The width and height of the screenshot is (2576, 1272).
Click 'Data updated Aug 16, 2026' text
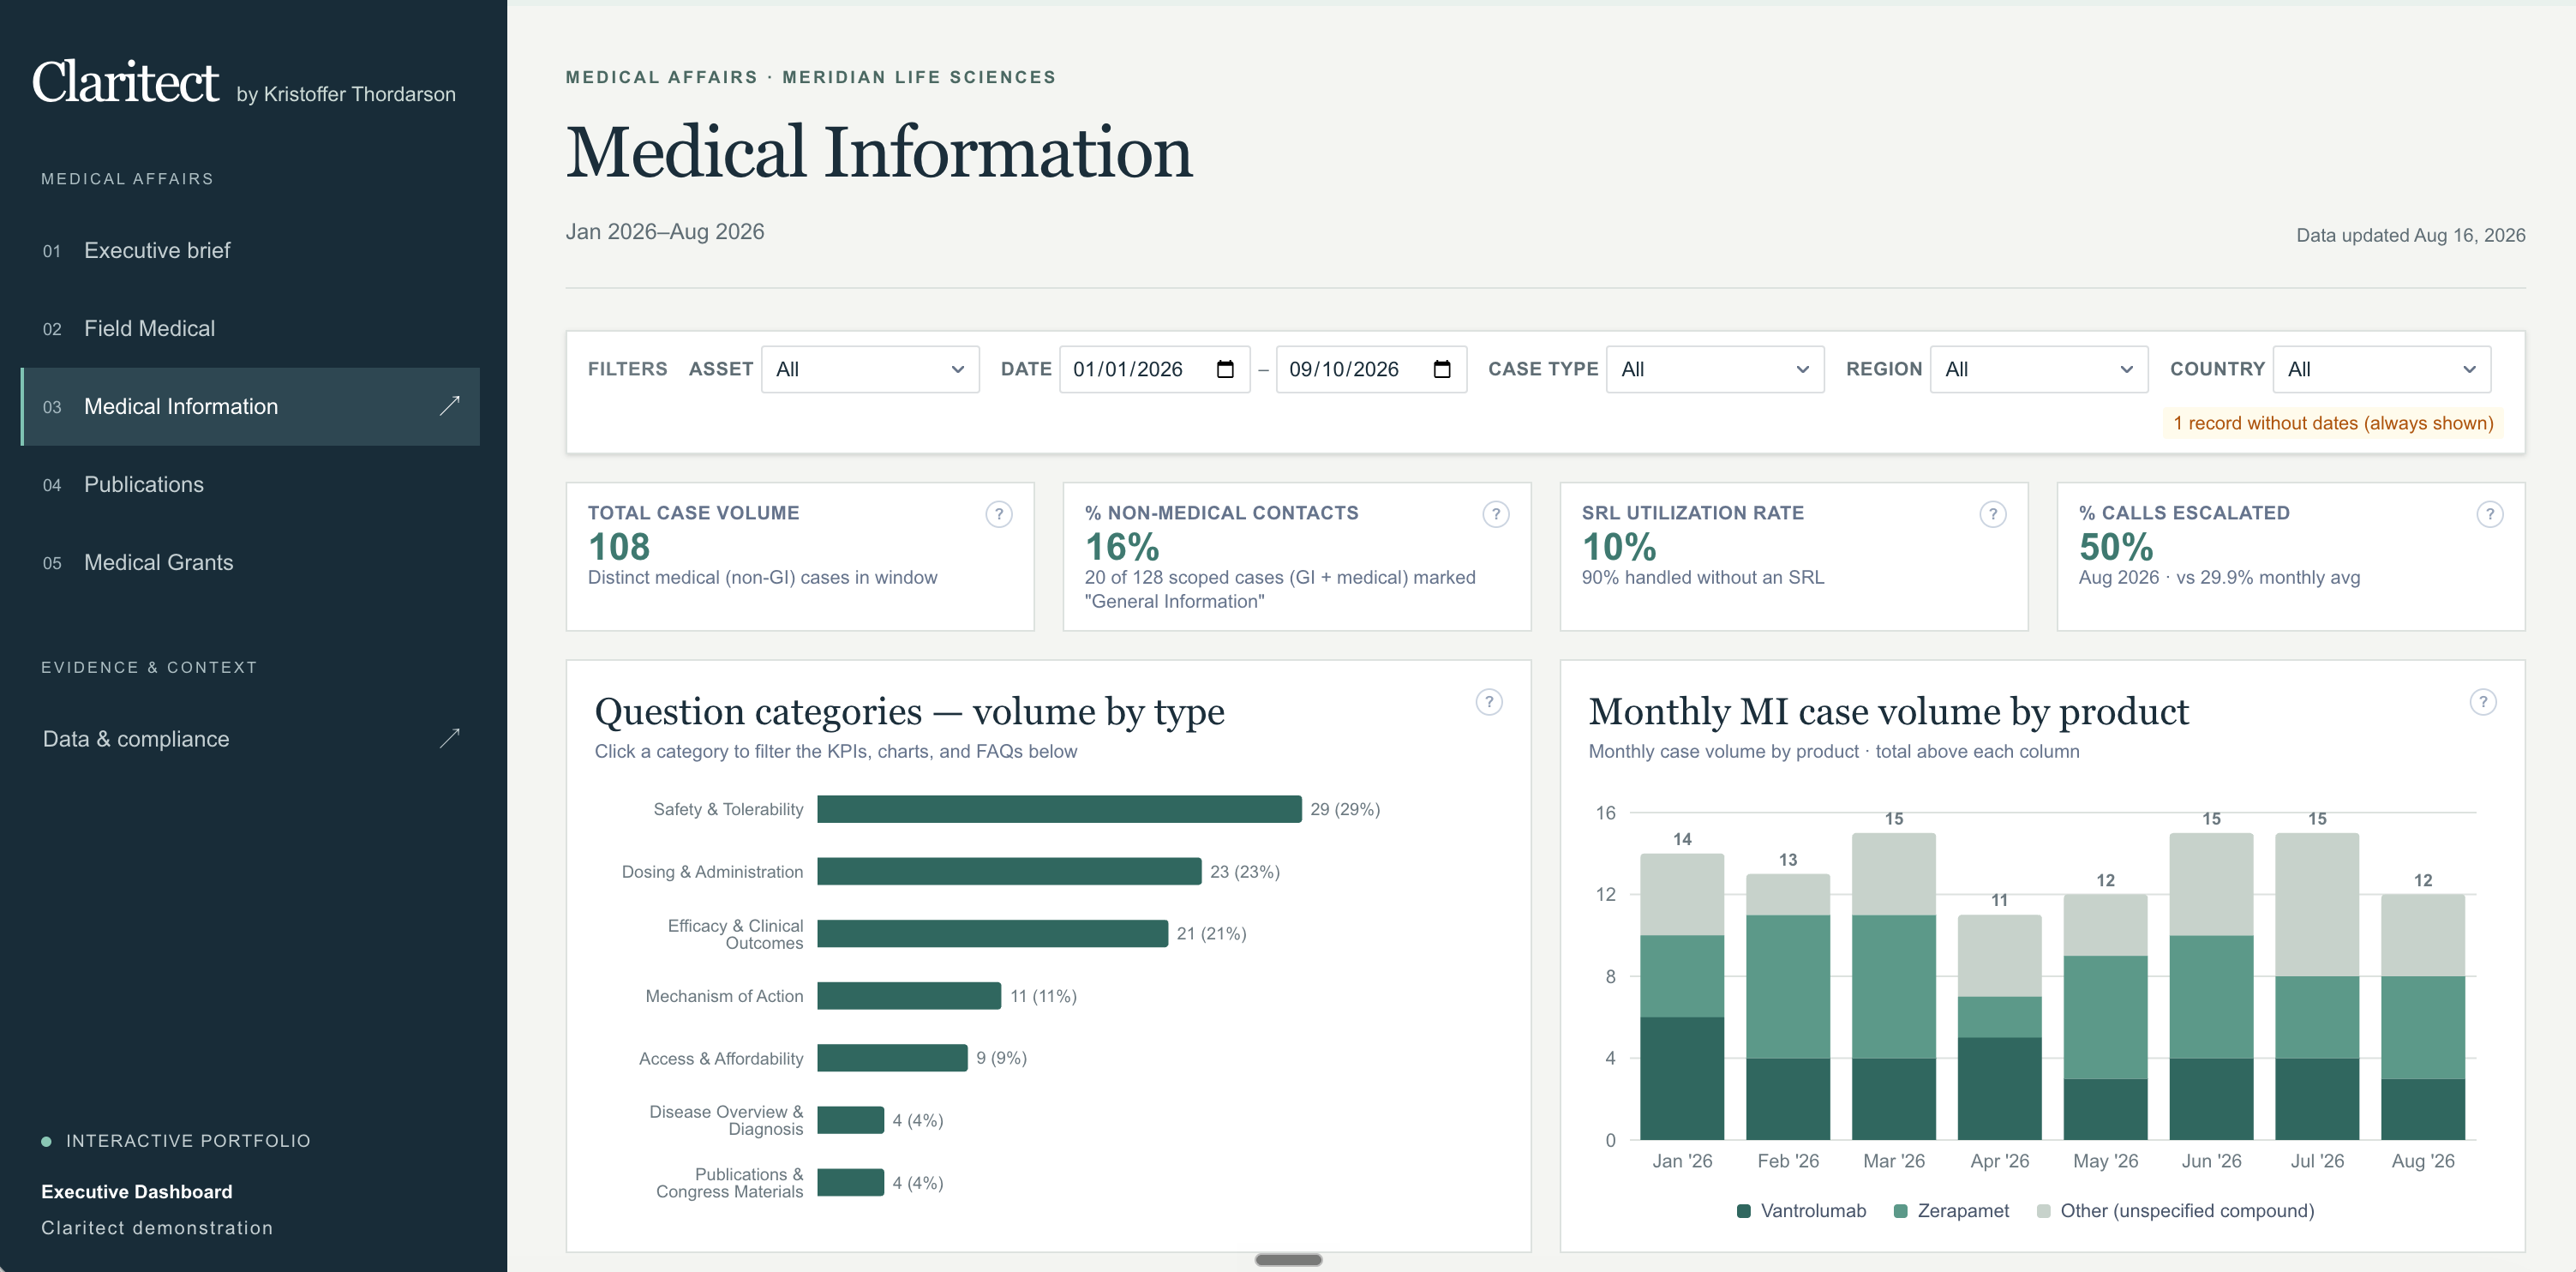click(x=2410, y=235)
